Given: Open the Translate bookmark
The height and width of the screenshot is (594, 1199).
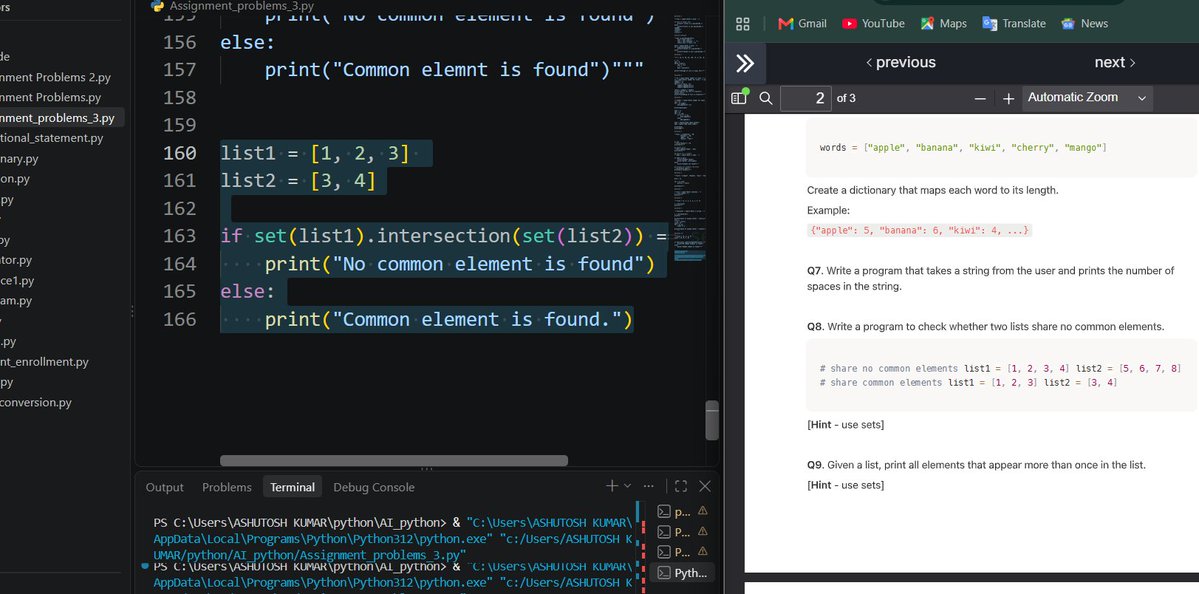Looking at the screenshot, I should pos(1014,24).
